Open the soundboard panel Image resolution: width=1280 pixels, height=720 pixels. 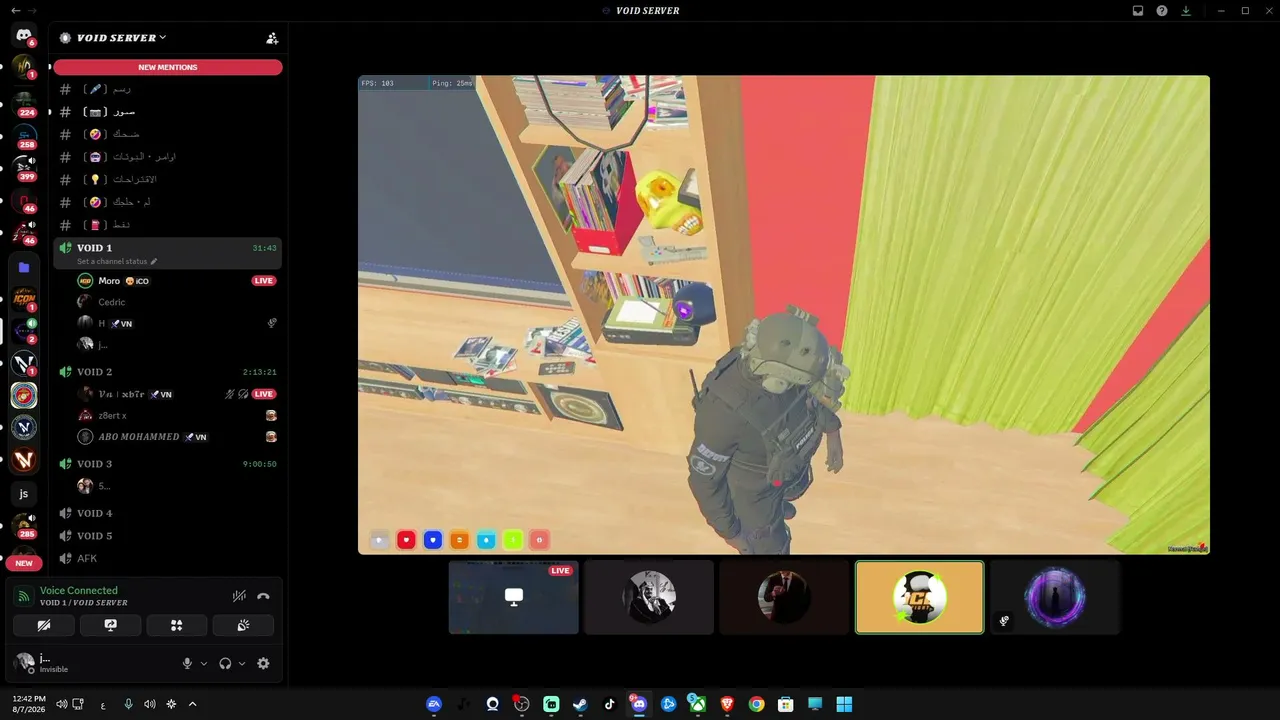point(243,625)
